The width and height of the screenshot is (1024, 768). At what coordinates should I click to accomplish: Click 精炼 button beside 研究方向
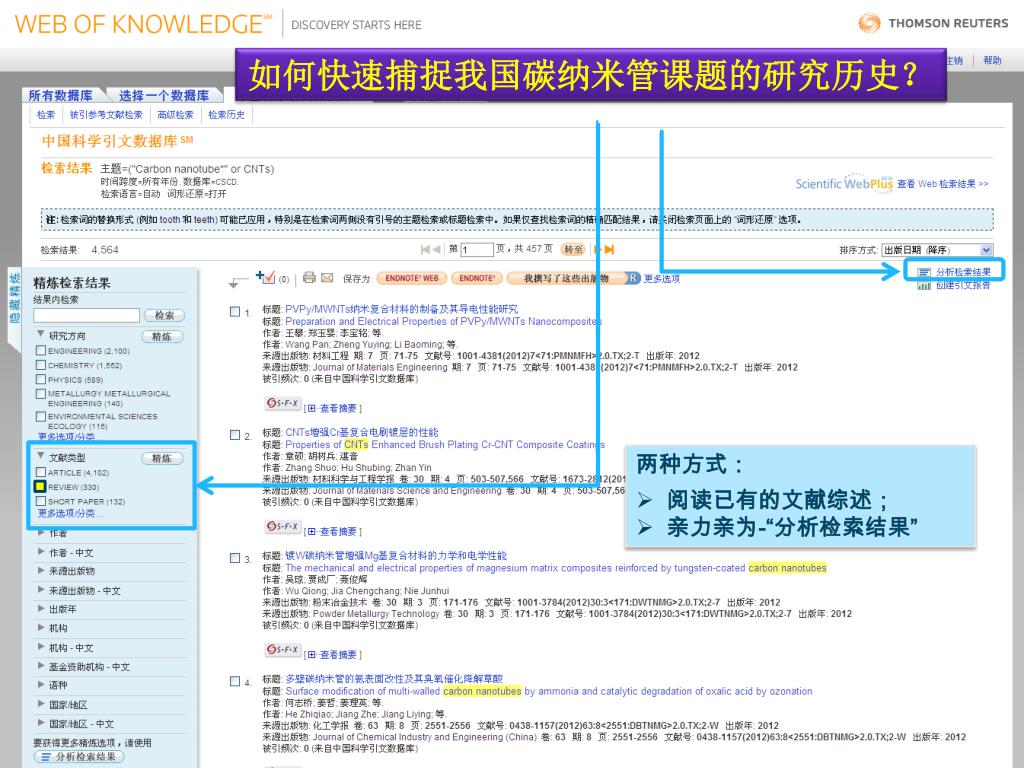(162, 337)
